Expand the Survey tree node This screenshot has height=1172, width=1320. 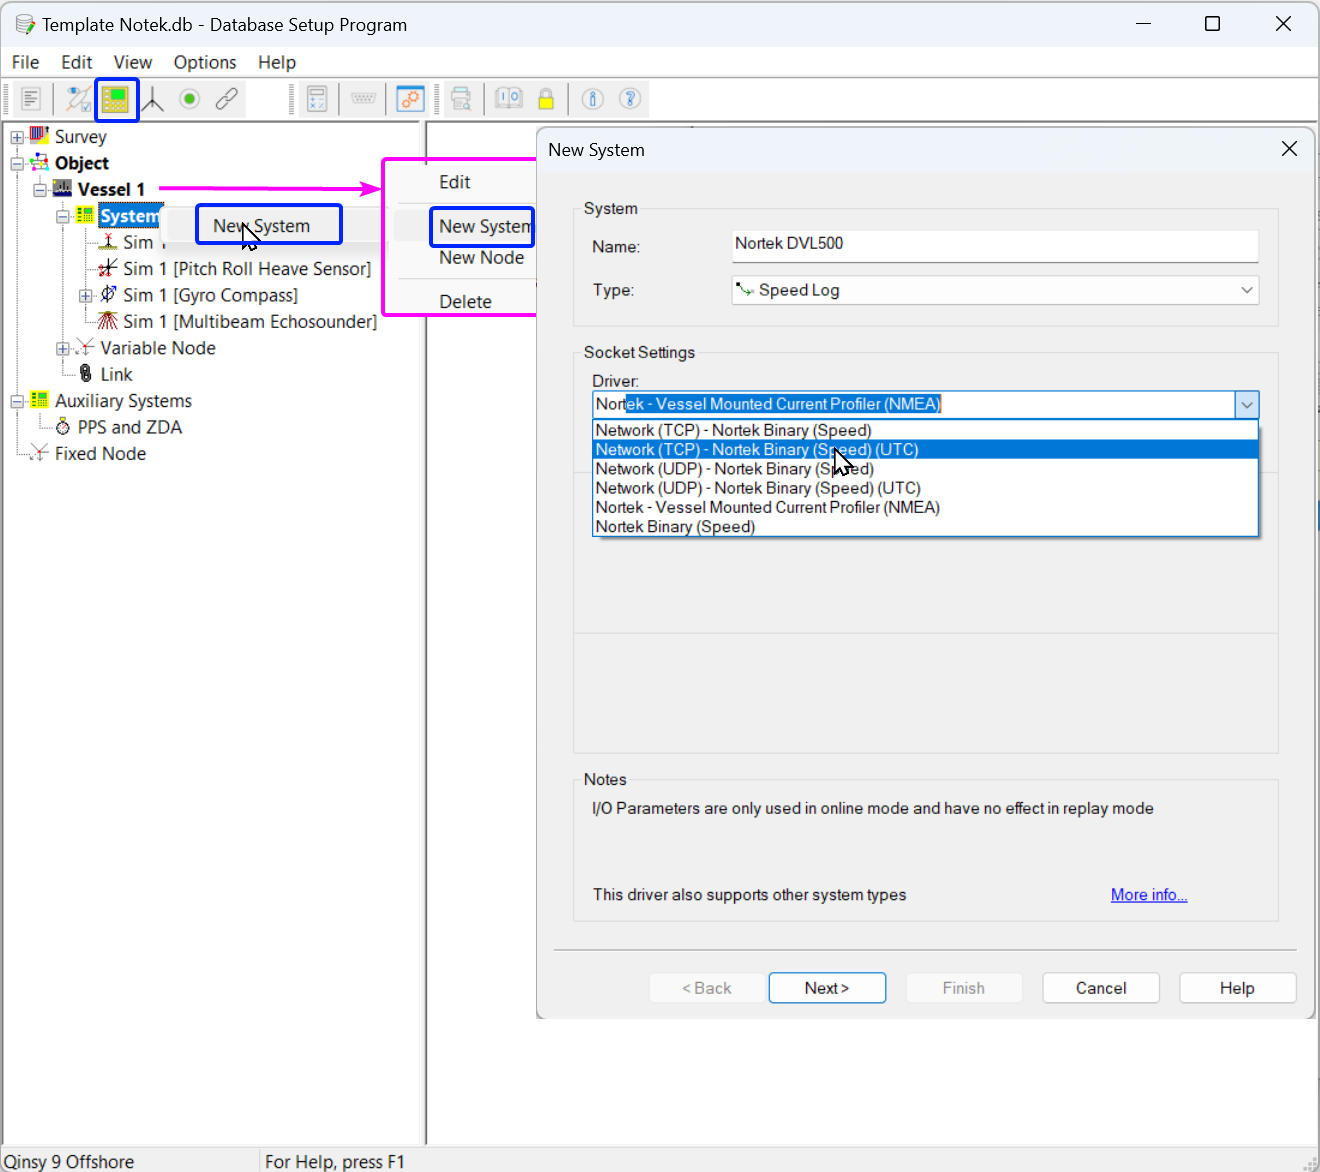pyautogui.click(x=17, y=137)
